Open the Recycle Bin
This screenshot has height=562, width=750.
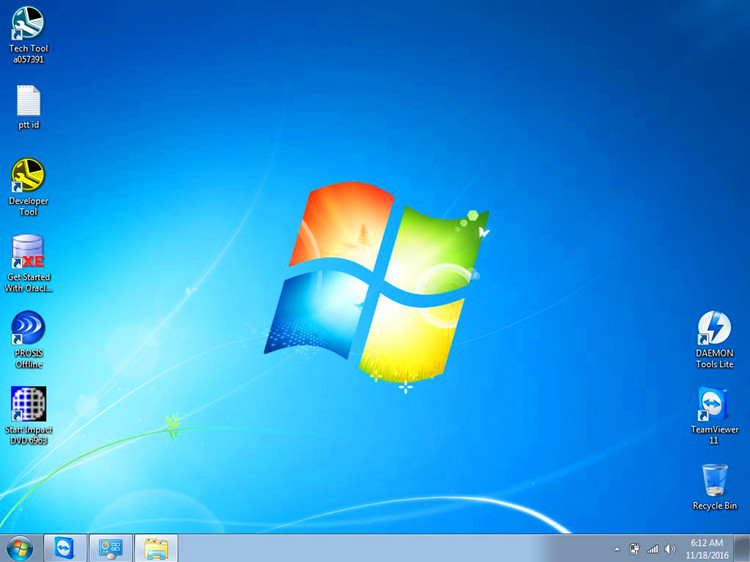715,487
